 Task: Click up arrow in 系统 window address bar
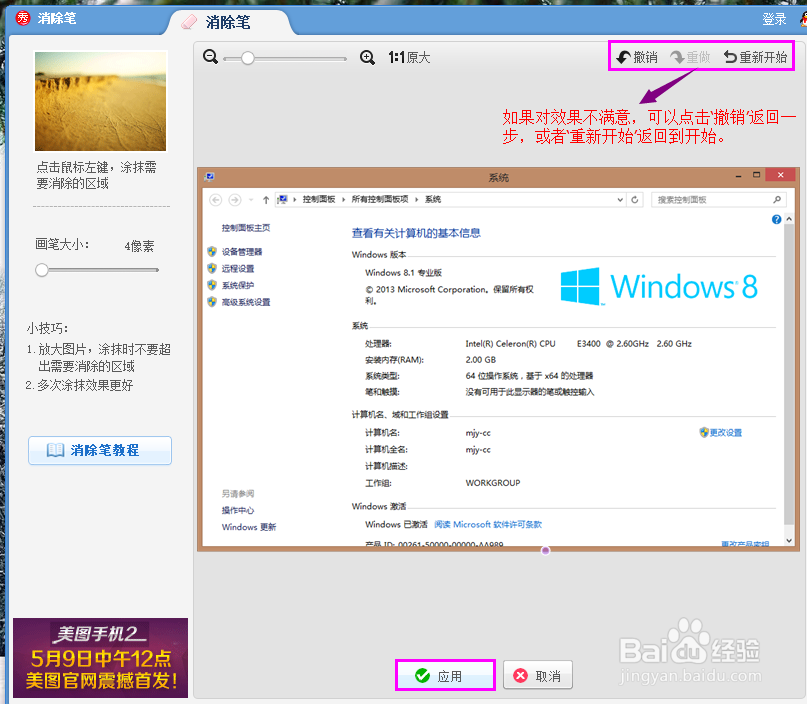pos(266,200)
